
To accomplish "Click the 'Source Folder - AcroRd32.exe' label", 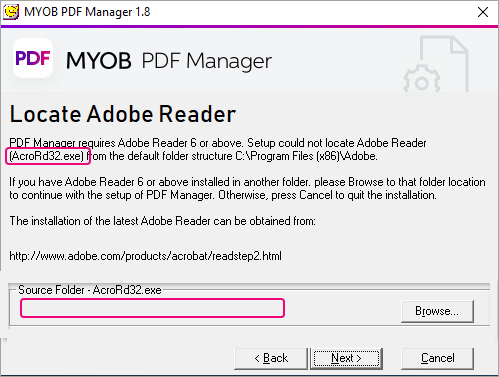I will point(90,290).
